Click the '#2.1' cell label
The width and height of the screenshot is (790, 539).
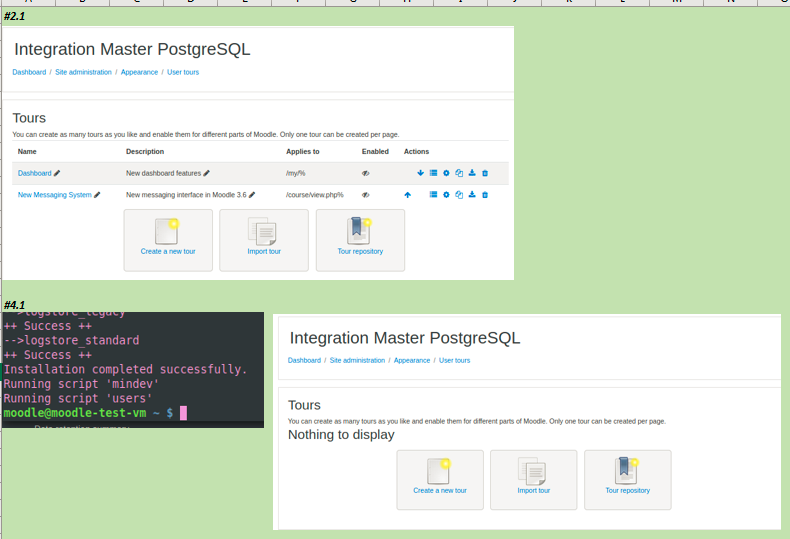tap(14, 16)
